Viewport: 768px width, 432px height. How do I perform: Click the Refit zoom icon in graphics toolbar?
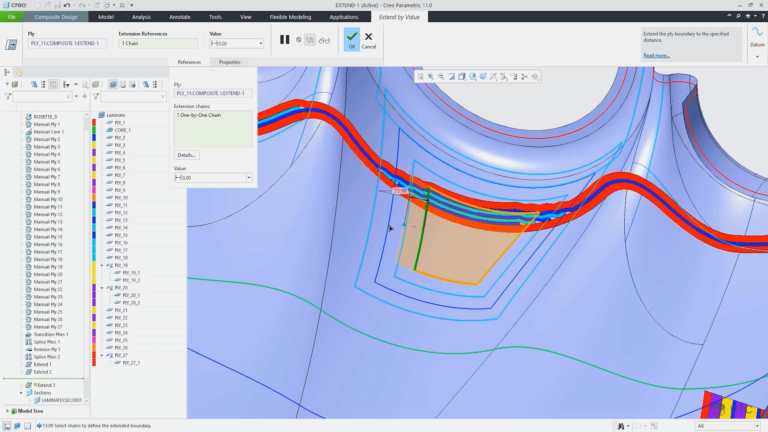coord(420,77)
